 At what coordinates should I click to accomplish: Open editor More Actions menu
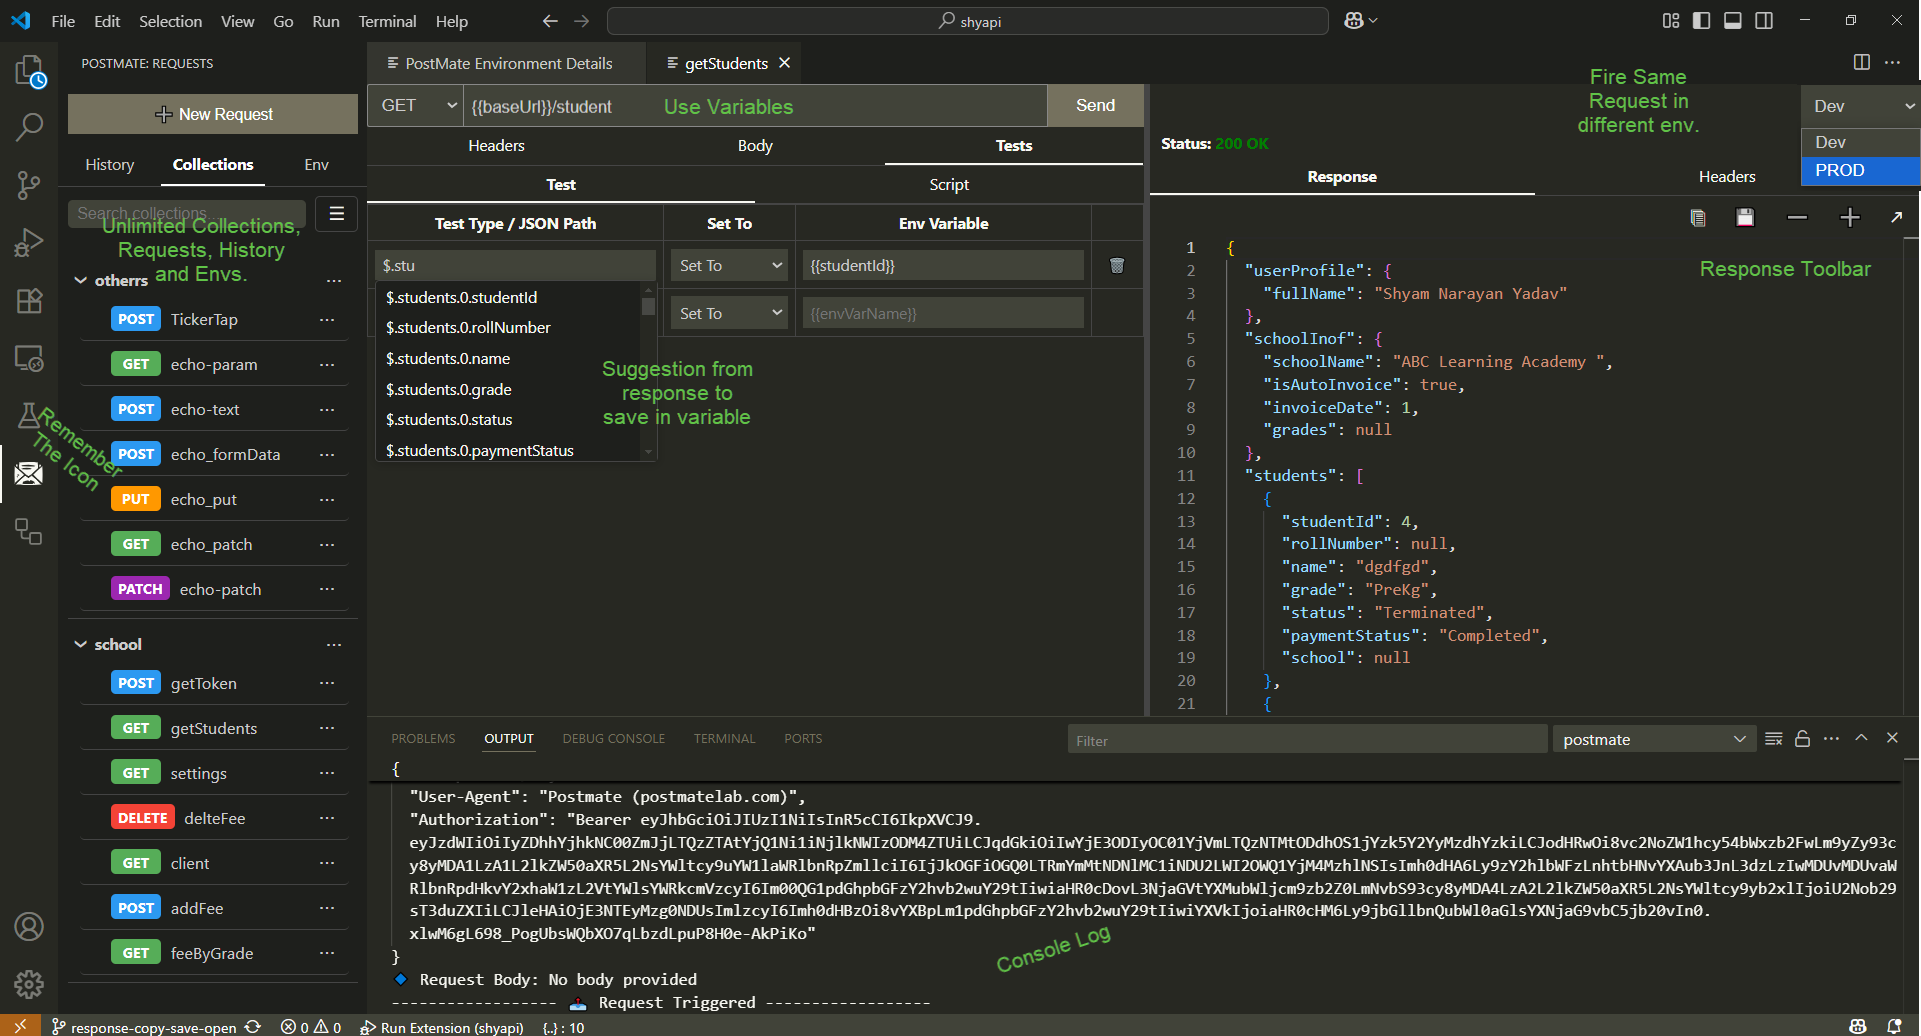(x=1893, y=63)
